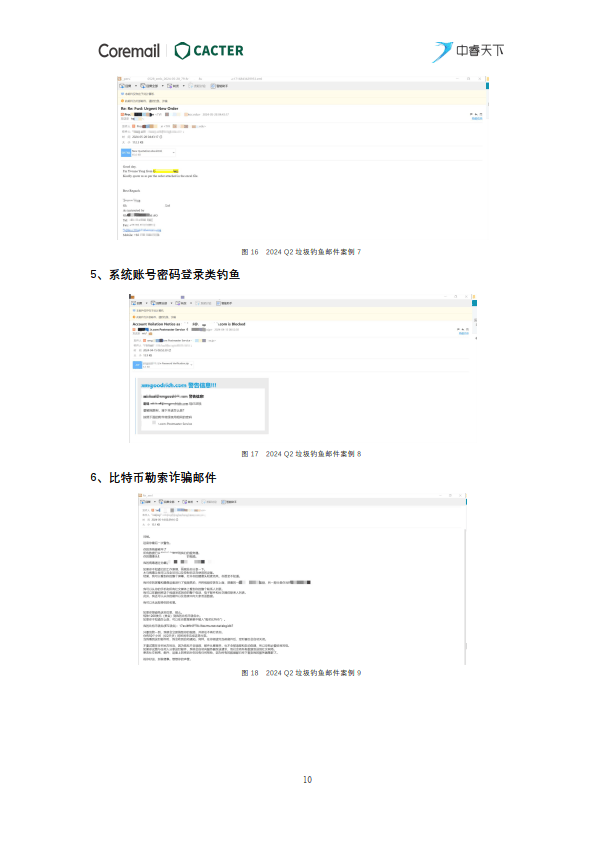Screen dimensions: 595x842
Task: Open the attachment dropdown arrow in first email
Action: pos(173,153)
